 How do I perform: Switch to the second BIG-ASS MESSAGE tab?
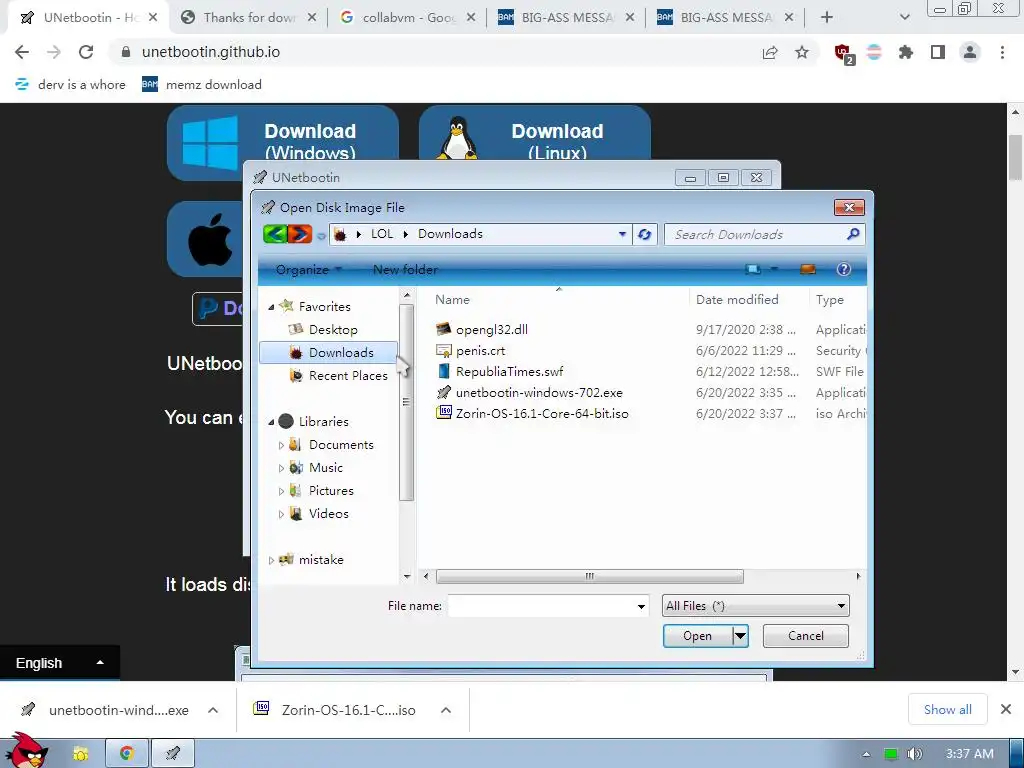tap(726, 18)
